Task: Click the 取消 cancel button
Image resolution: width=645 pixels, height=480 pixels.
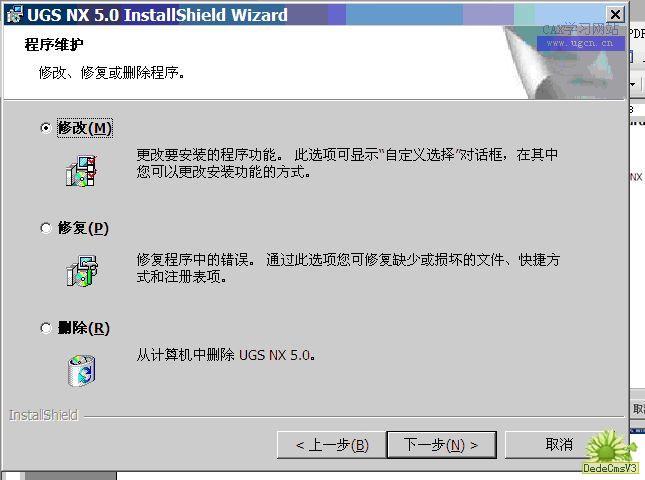Action: [x=559, y=445]
